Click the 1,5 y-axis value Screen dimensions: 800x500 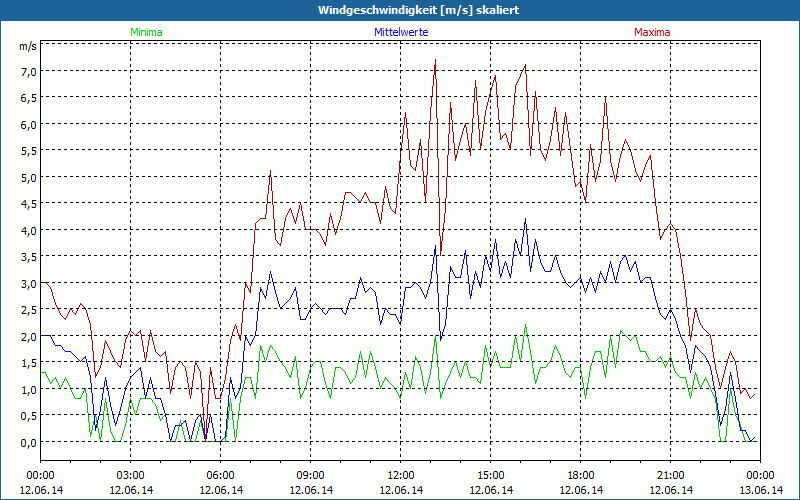[29, 364]
